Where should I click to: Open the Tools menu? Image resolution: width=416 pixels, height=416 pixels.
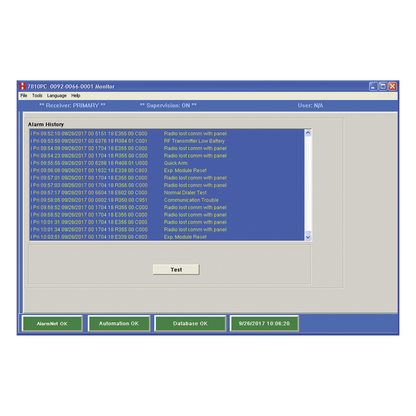pyautogui.click(x=37, y=96)
